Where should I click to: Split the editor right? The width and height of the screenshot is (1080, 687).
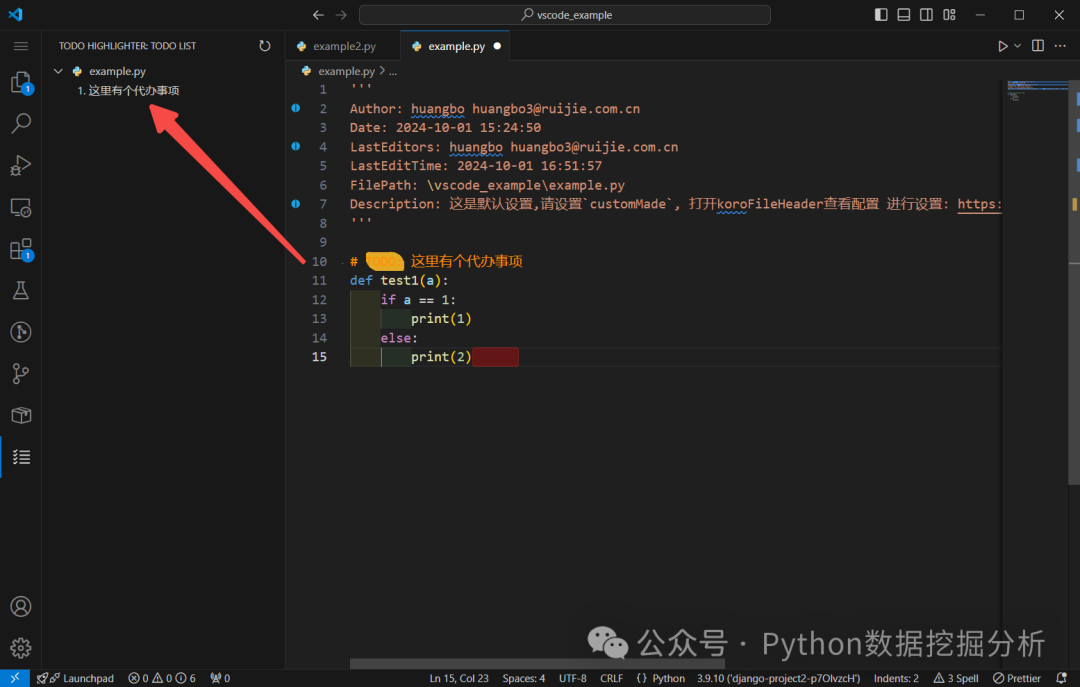point(1038,46)
